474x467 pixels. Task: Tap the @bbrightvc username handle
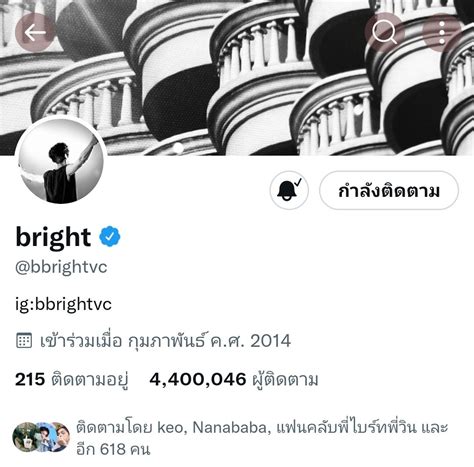[x=61, y=267]
